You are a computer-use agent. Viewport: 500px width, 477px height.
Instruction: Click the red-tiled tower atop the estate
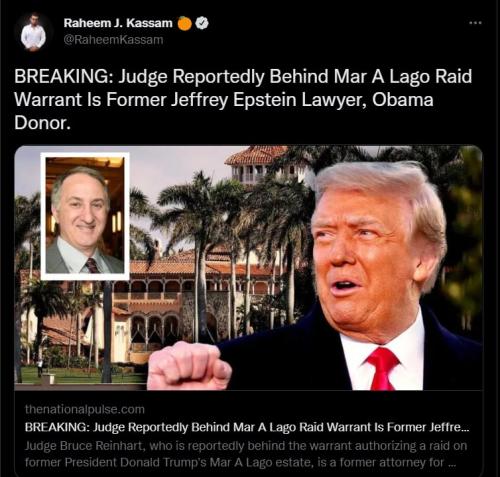click(x=257, y=165)
